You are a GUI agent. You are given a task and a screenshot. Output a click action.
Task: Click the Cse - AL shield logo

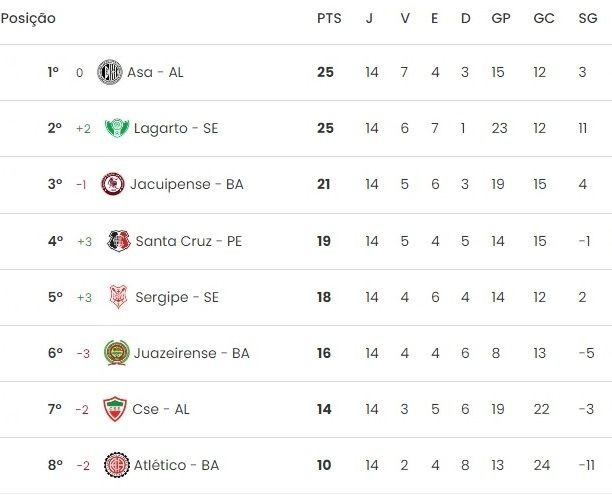click(x=115, y=409)
